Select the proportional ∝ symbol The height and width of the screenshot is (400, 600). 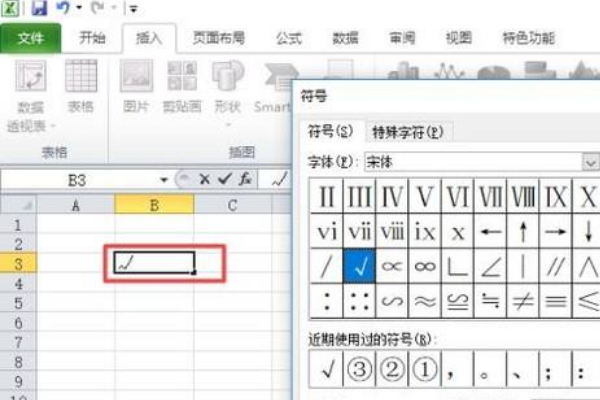pos(392,266)
